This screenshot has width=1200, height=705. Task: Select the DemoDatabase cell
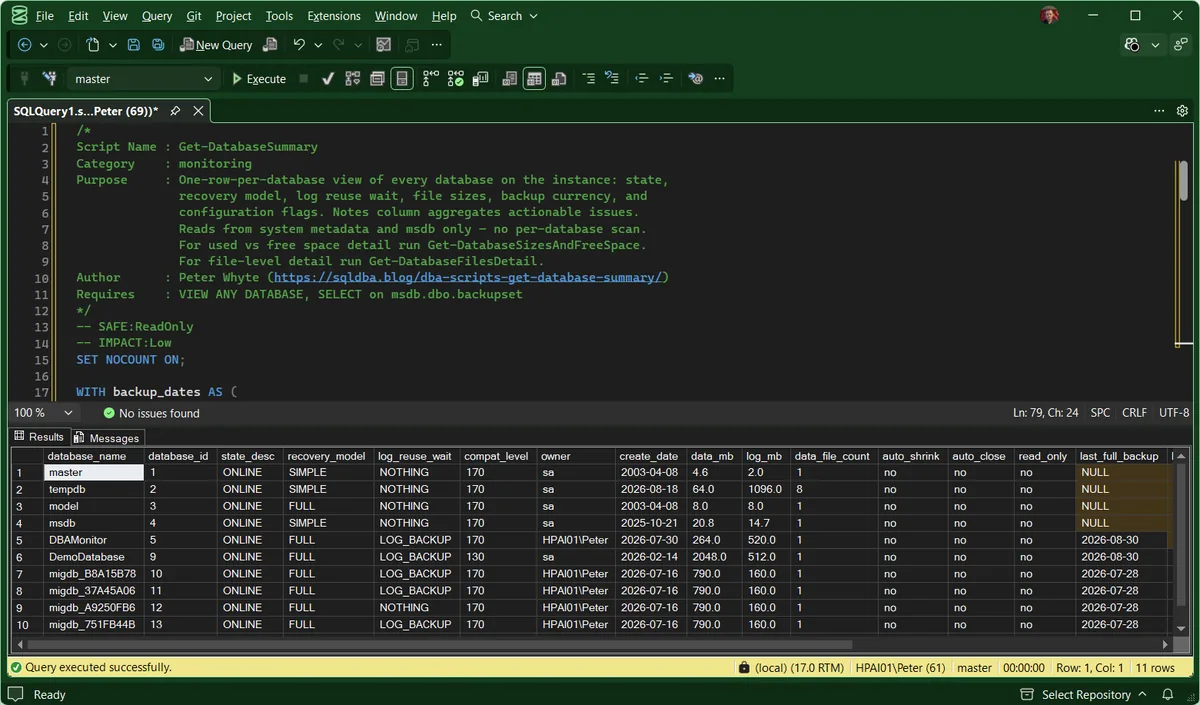[93, 557]
